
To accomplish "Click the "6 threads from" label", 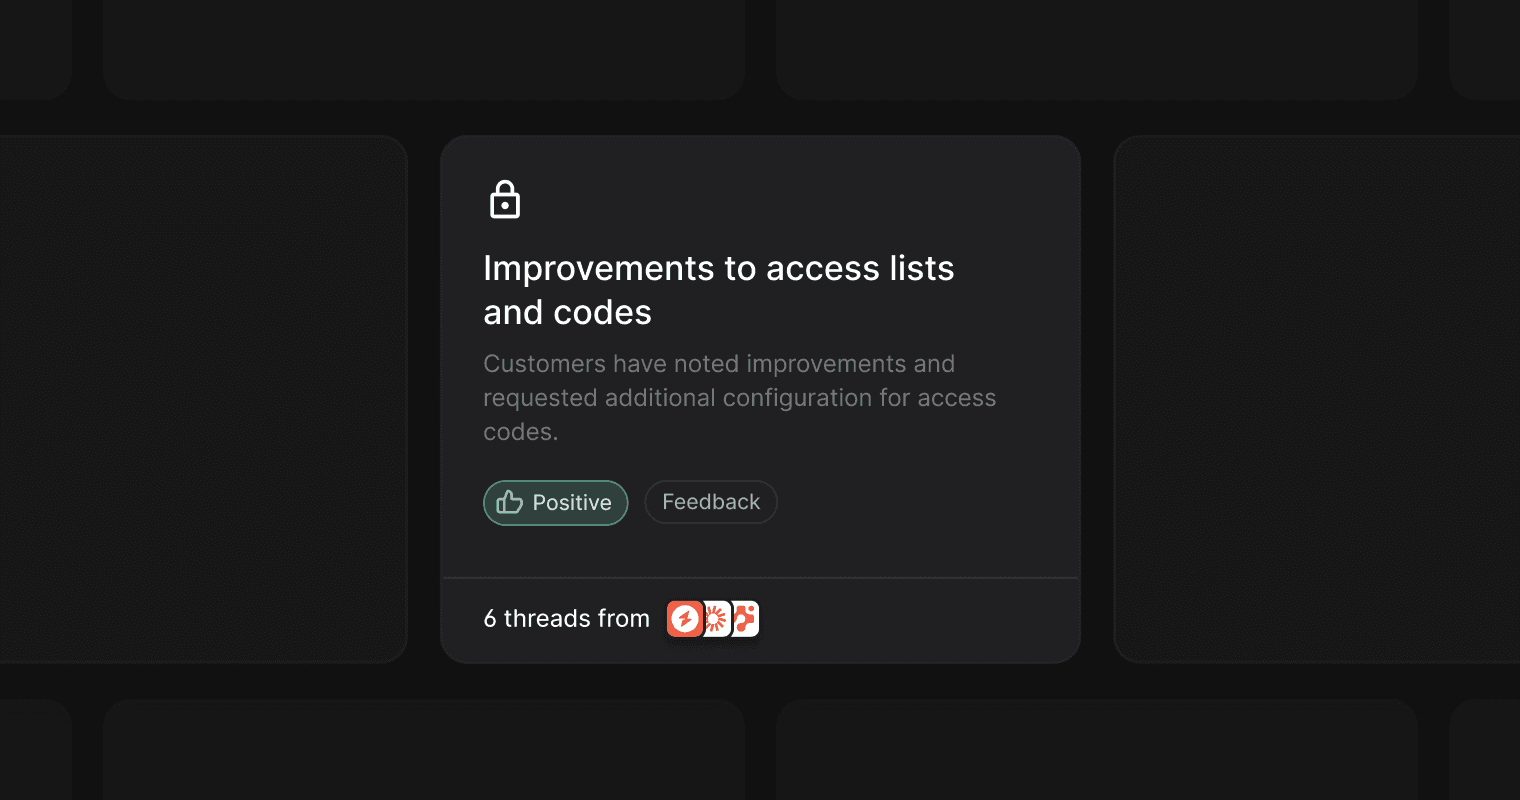I will (567, 619).
